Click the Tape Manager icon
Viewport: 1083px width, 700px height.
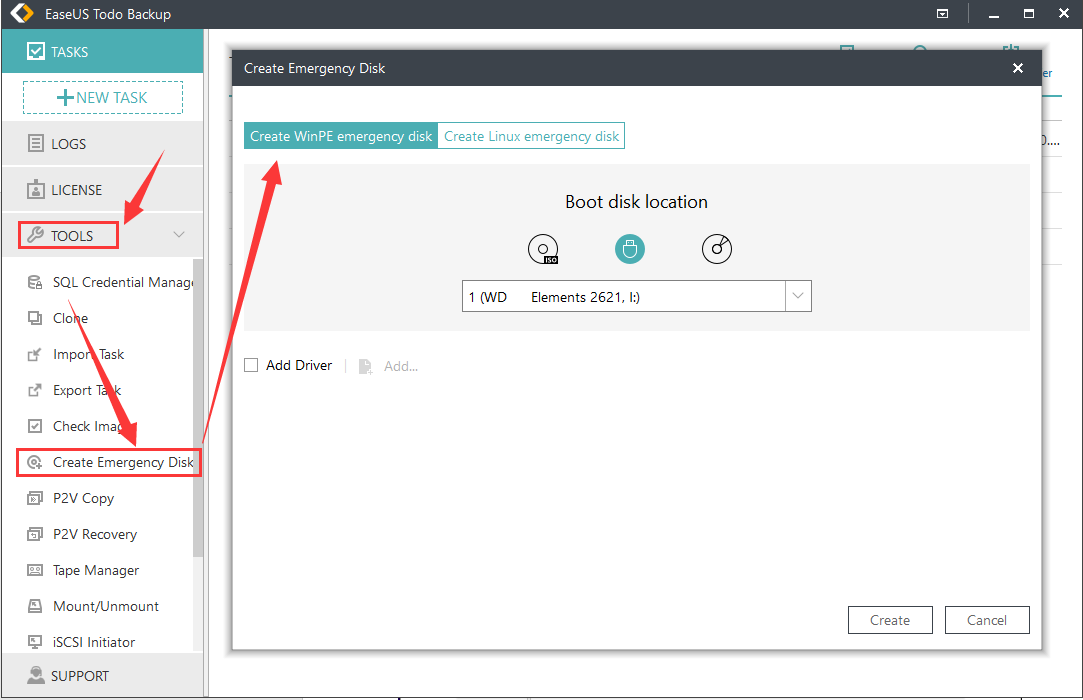[35, 570]
